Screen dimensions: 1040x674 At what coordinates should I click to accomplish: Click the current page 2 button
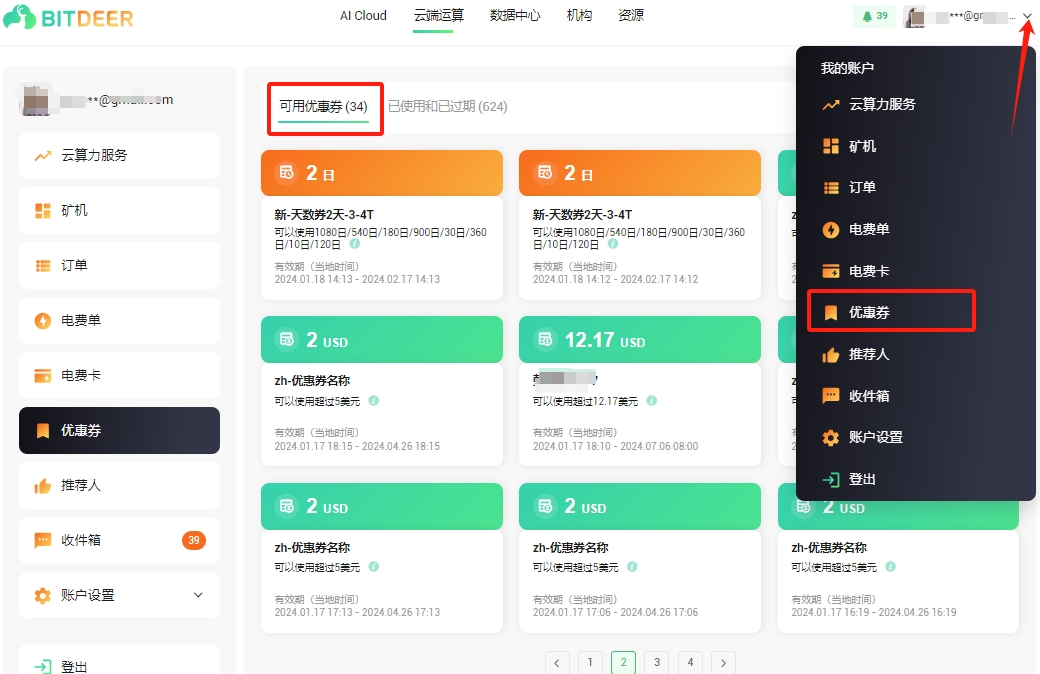[x=623, y=663]
